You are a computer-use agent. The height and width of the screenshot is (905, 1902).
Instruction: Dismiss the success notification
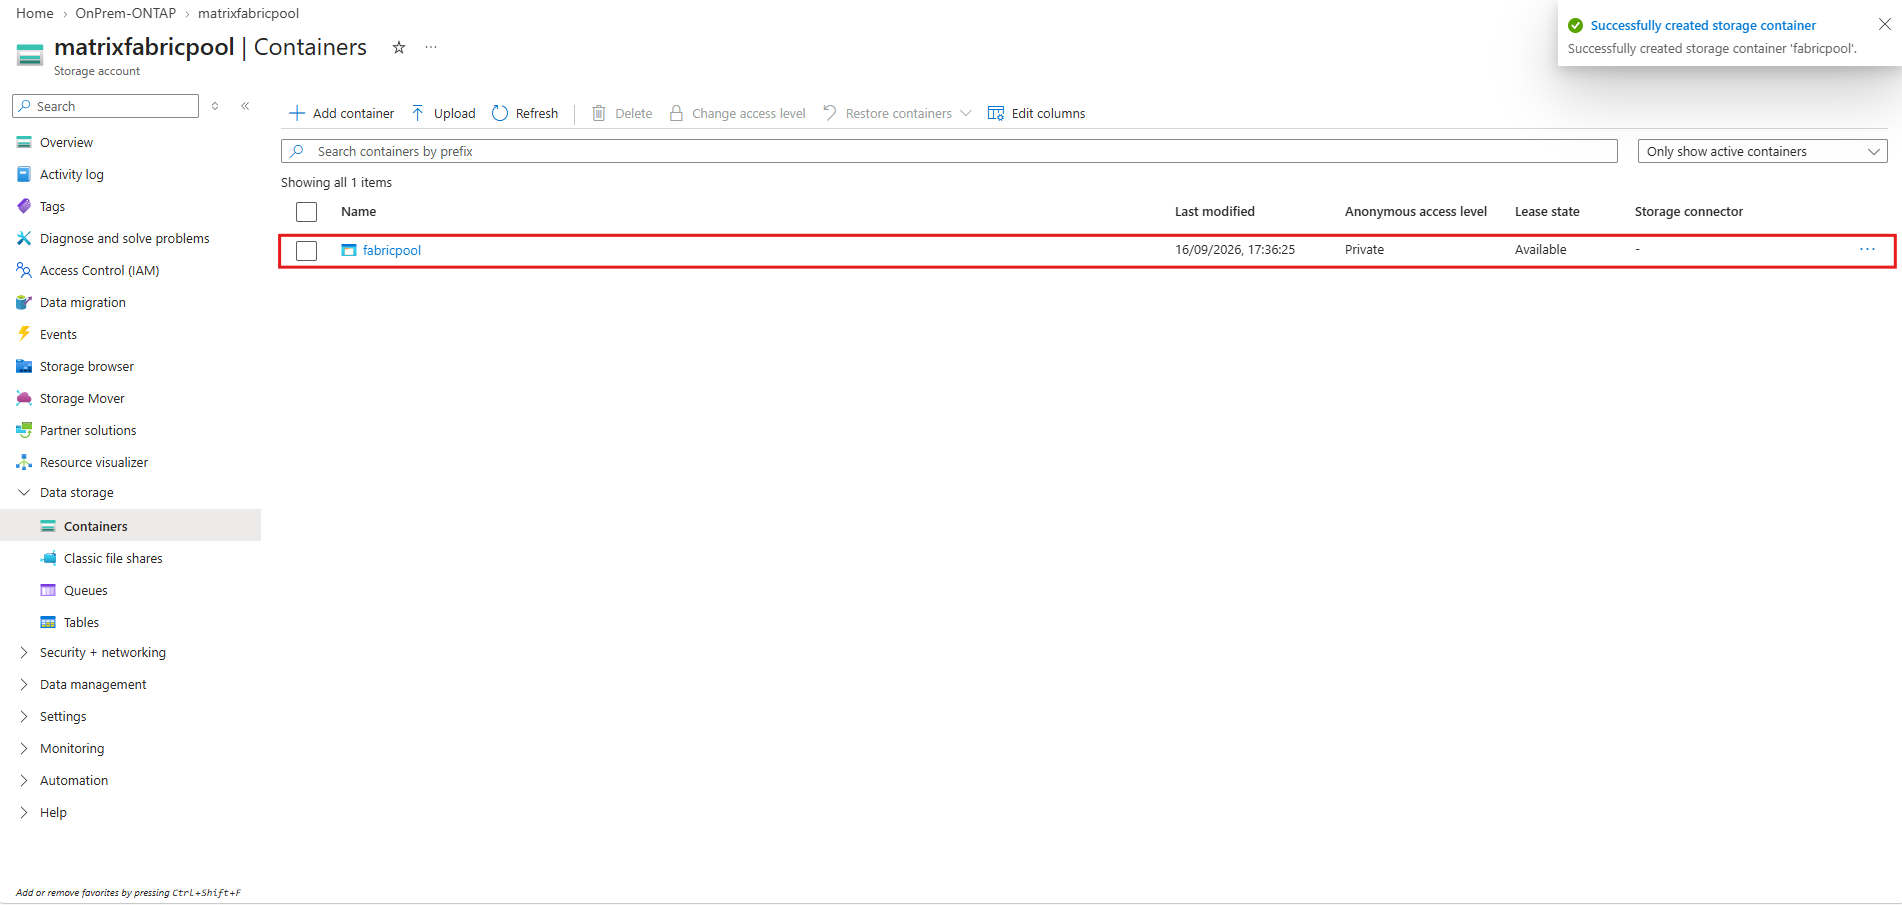click(x=1884, y=24)
